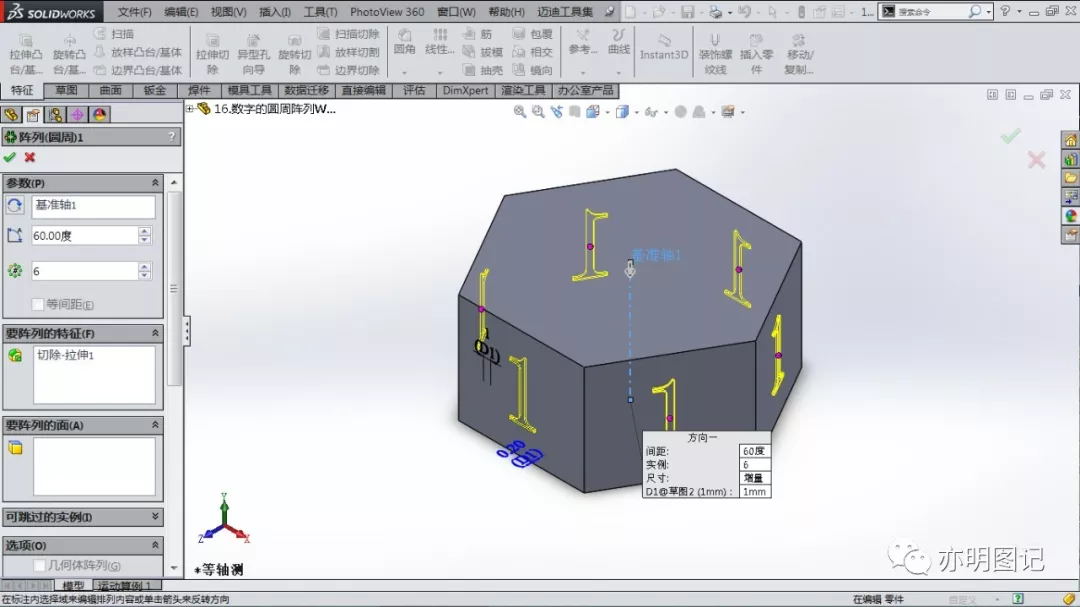Click the empty 要阵列的面 faces selection box
1080x607 pixels.
click(94, 466)
